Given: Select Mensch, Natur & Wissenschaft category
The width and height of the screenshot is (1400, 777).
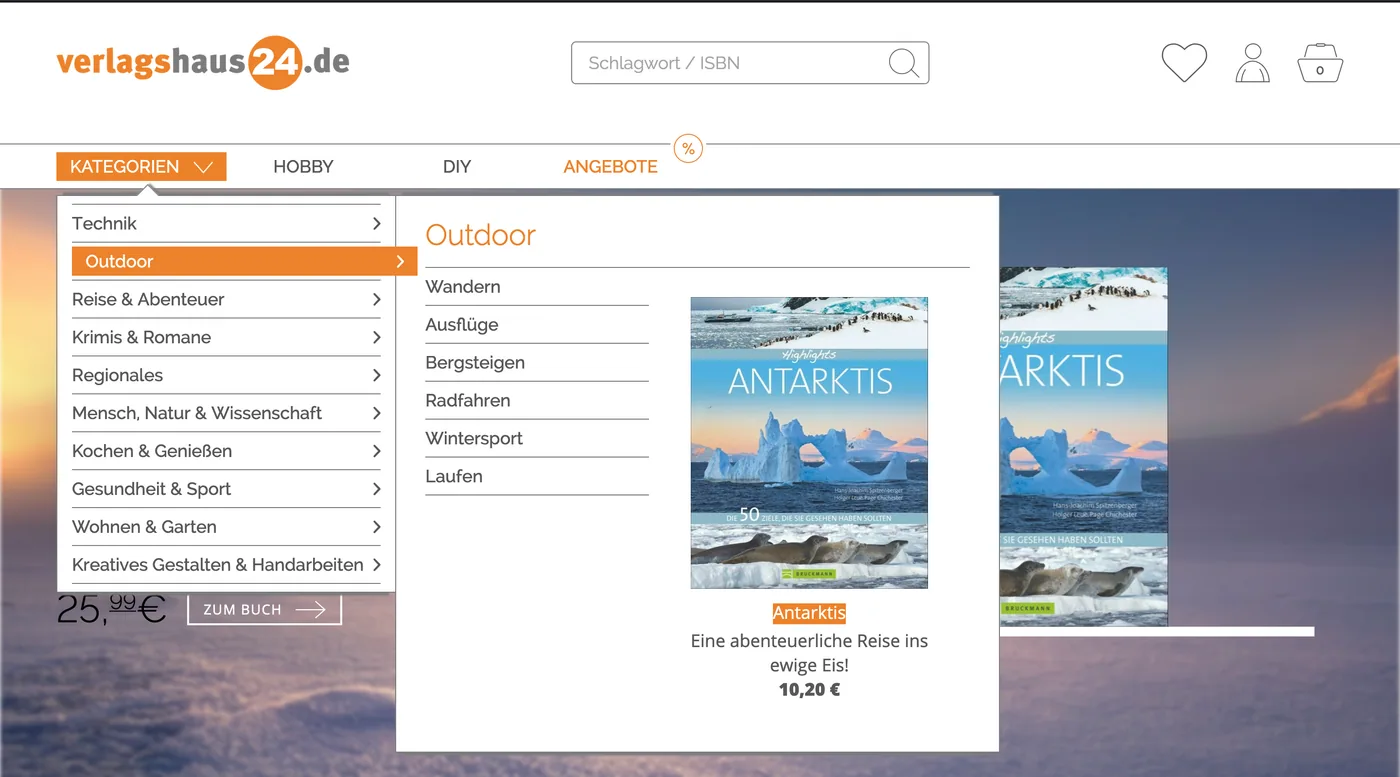Looking at the screenshot, I should pos(226,414).
